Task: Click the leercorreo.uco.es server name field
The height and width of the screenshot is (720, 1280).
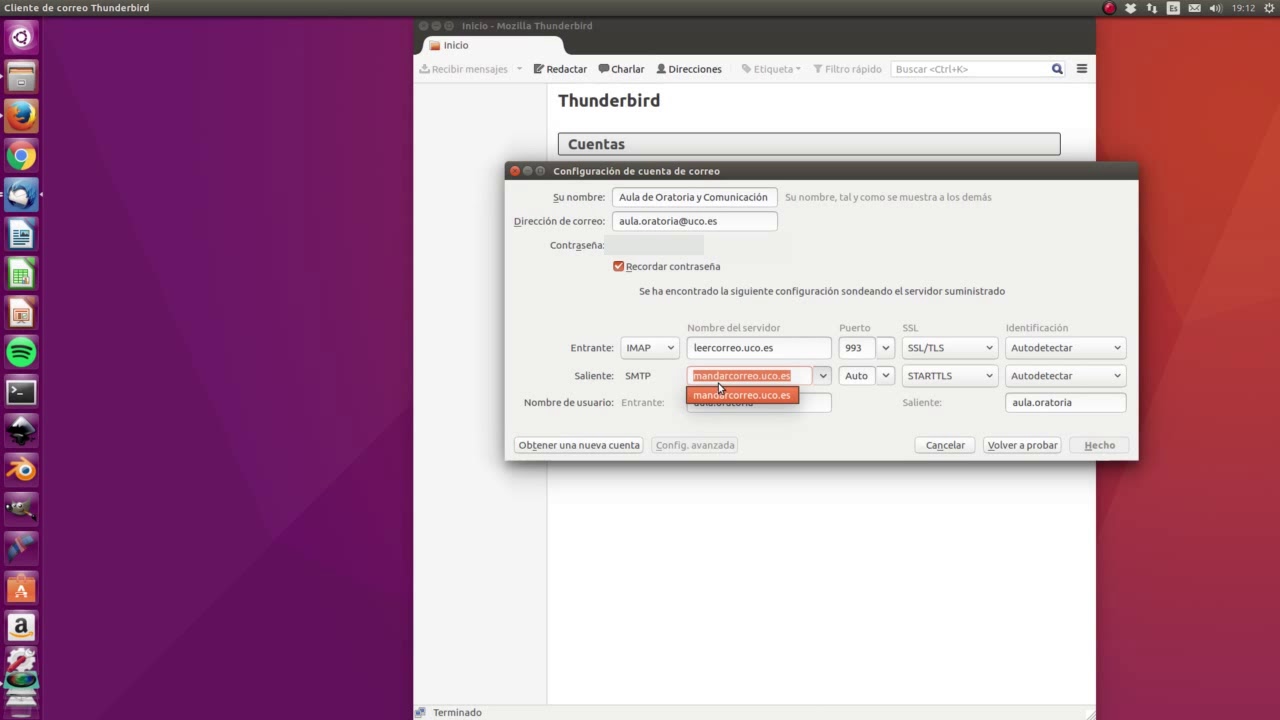Action: click(759, 348)
